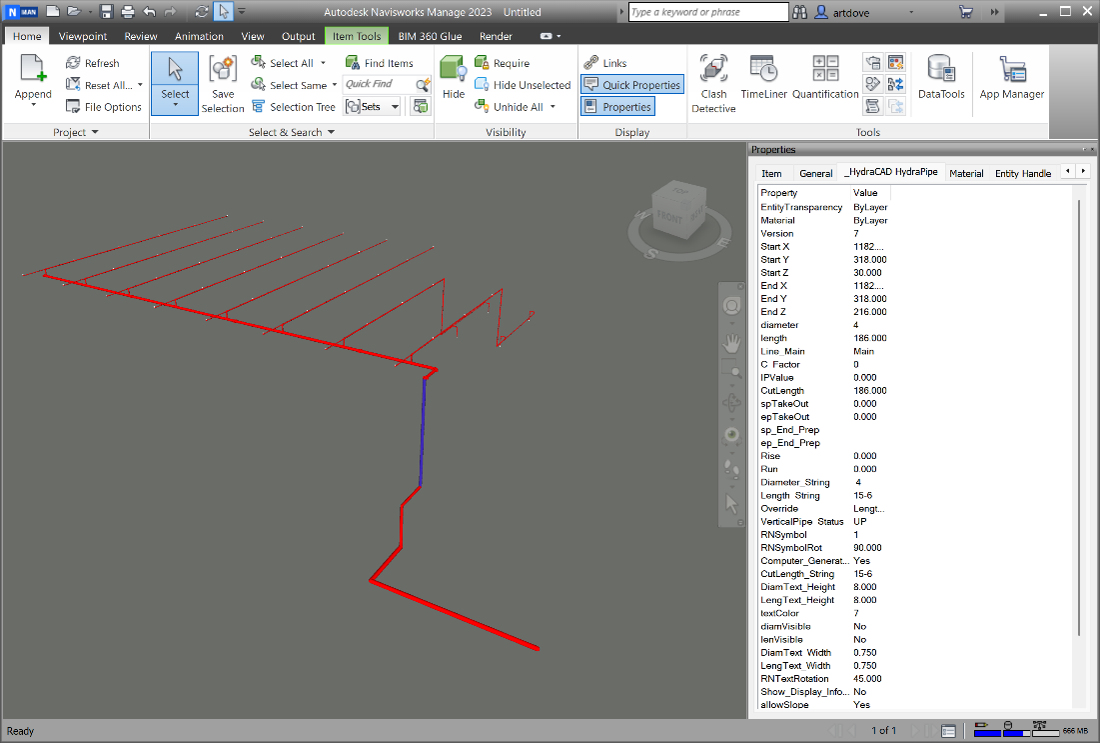Open Select All dropdown arrow

(x=323, y=62)
